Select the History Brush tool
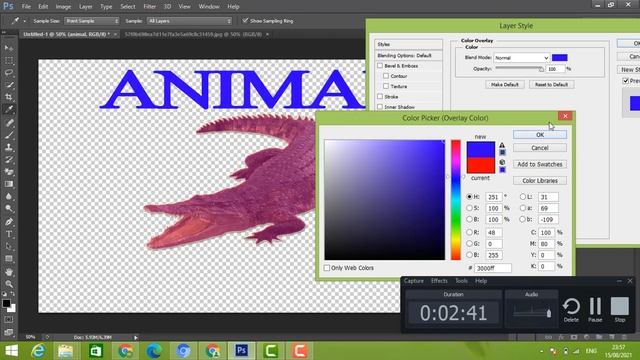 coord(9,160)
